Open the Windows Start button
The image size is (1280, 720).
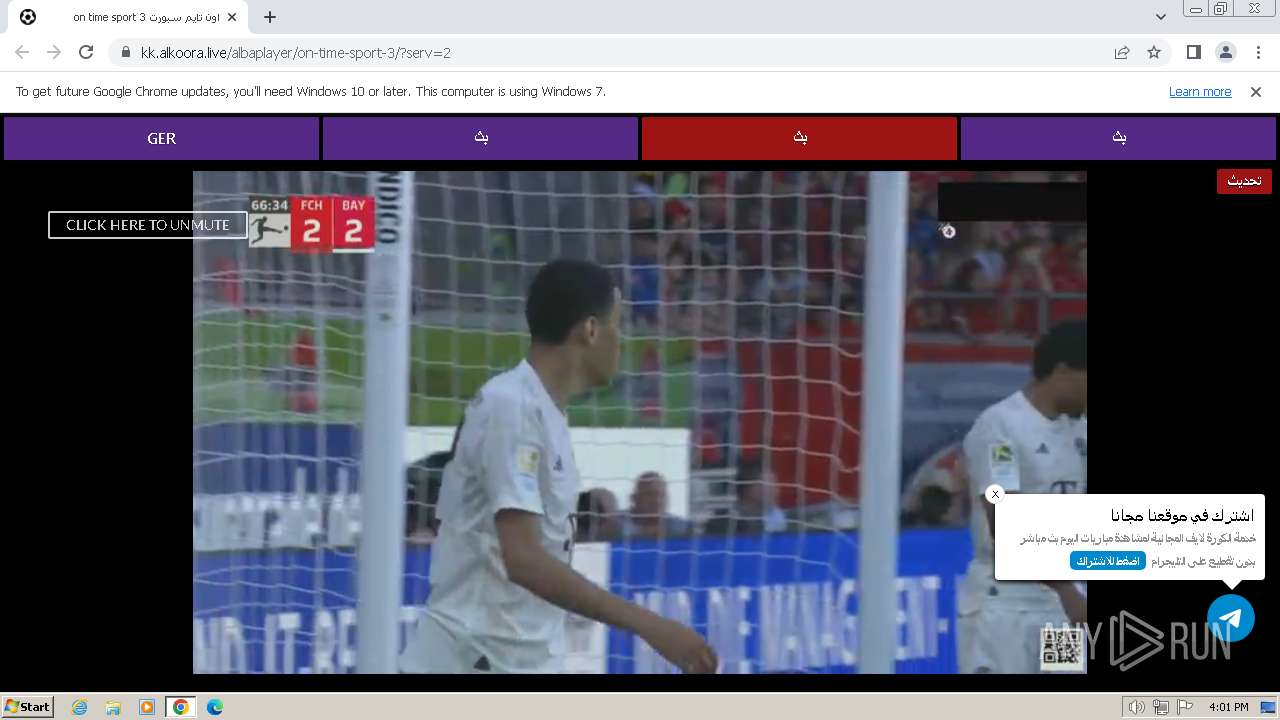click(27, 707)
